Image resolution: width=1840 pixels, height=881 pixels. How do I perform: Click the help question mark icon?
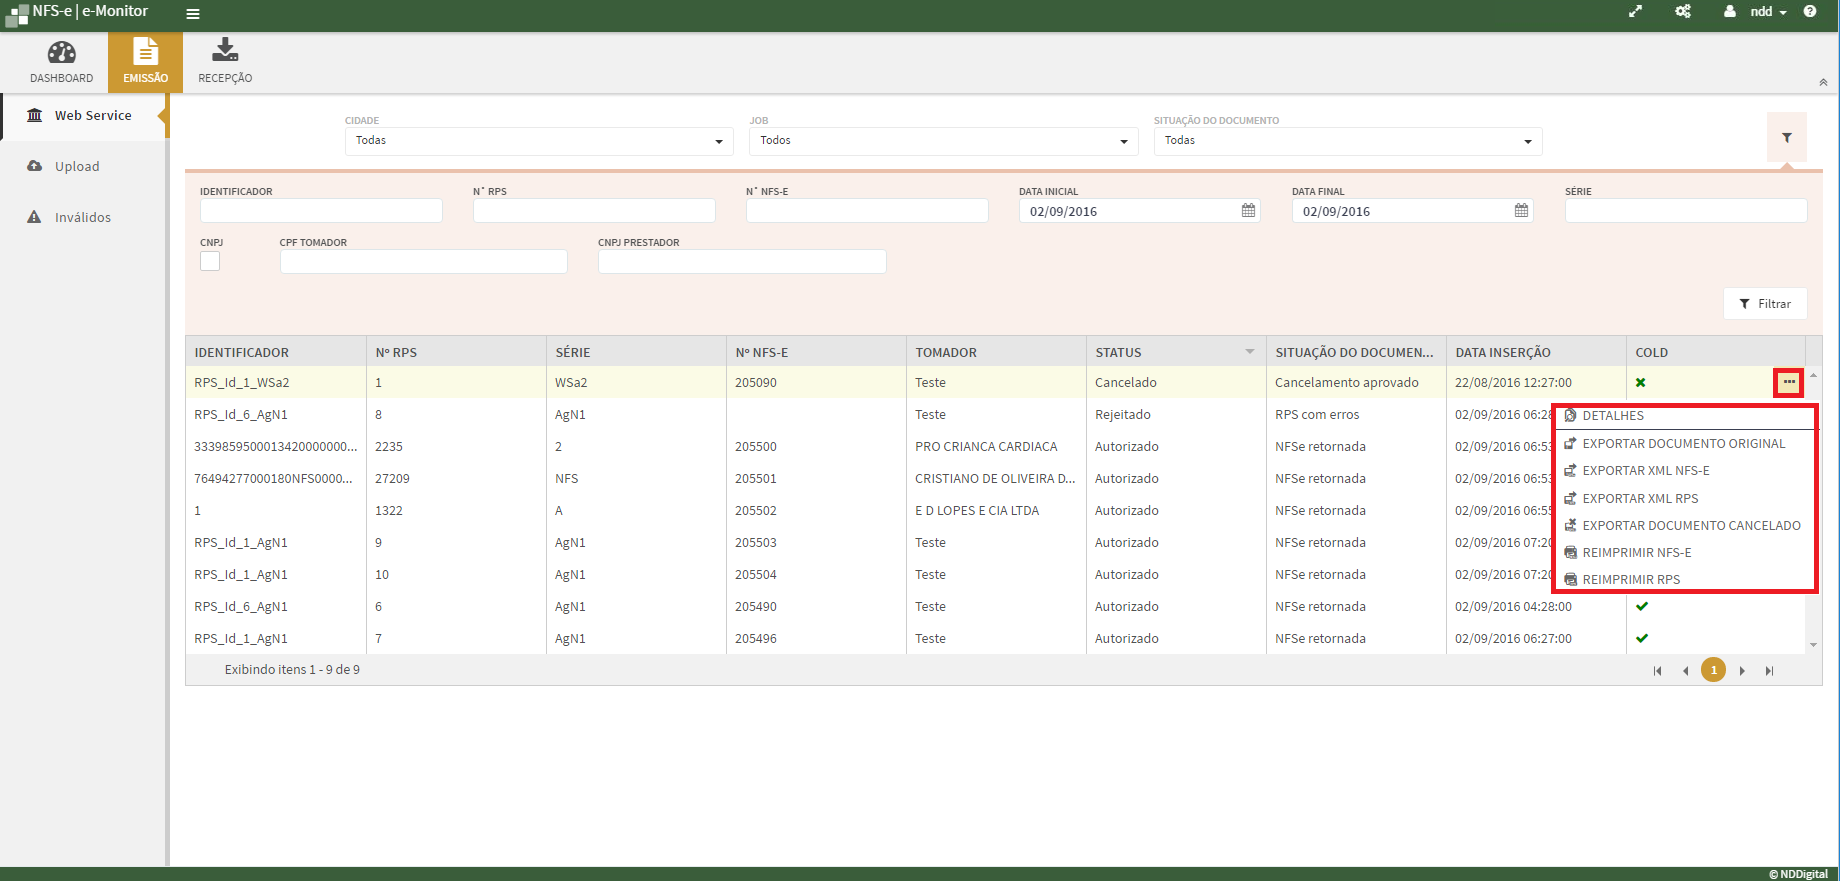click(1810, 12)
